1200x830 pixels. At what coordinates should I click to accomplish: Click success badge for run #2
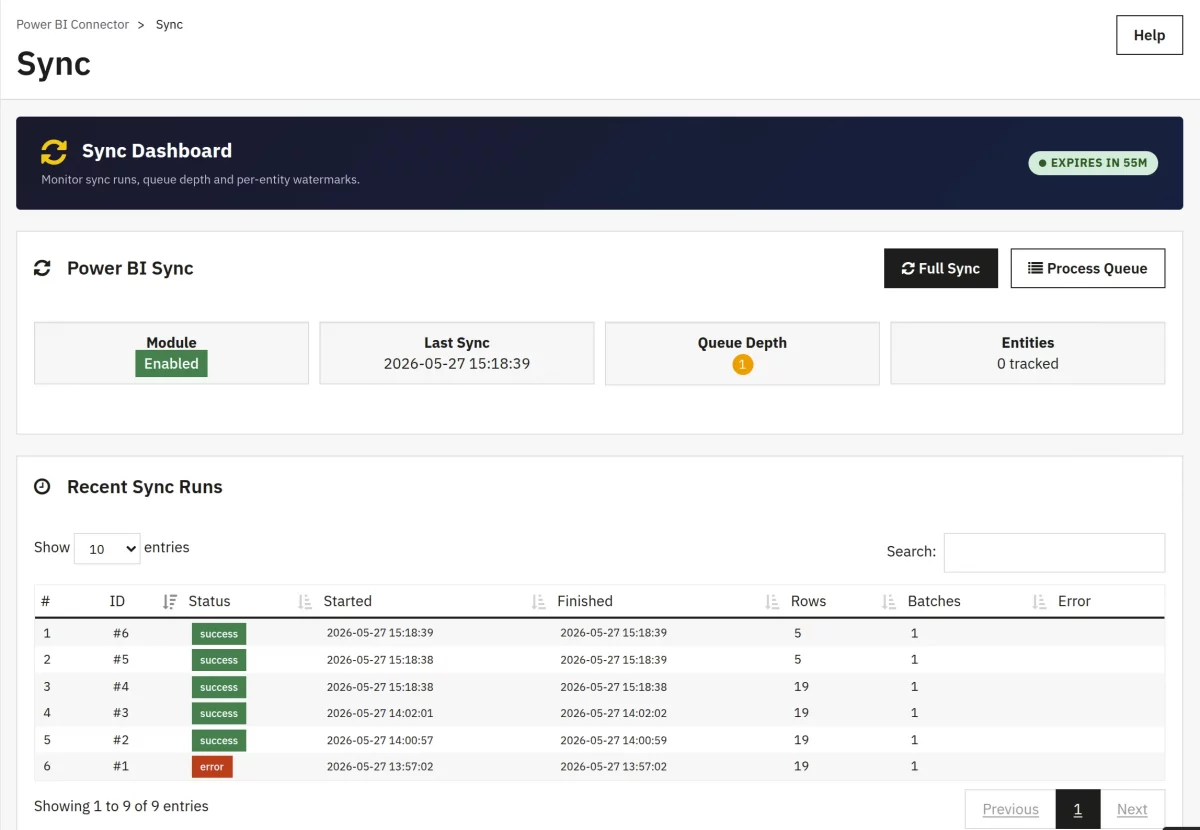click(x=219, y=741)
